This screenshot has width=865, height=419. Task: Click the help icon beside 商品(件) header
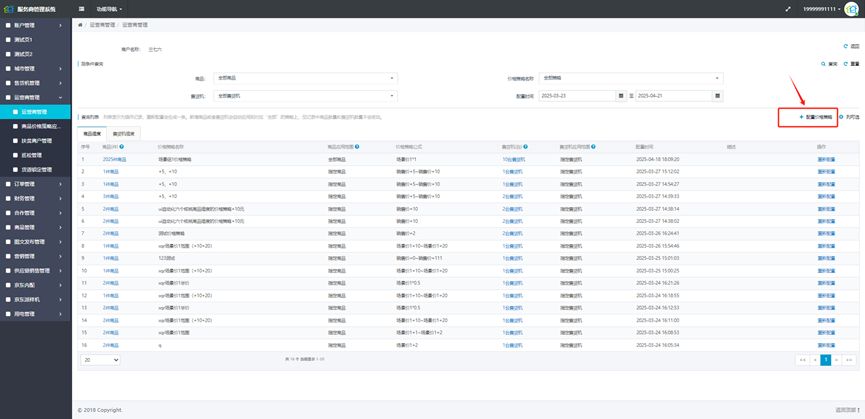[121, 147]
